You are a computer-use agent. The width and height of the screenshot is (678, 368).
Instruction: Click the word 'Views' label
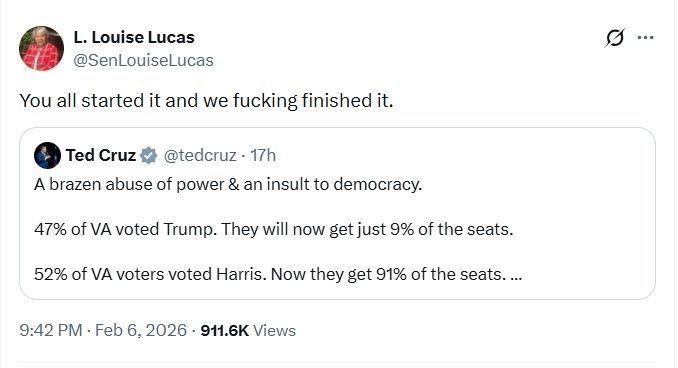[275, 331]
